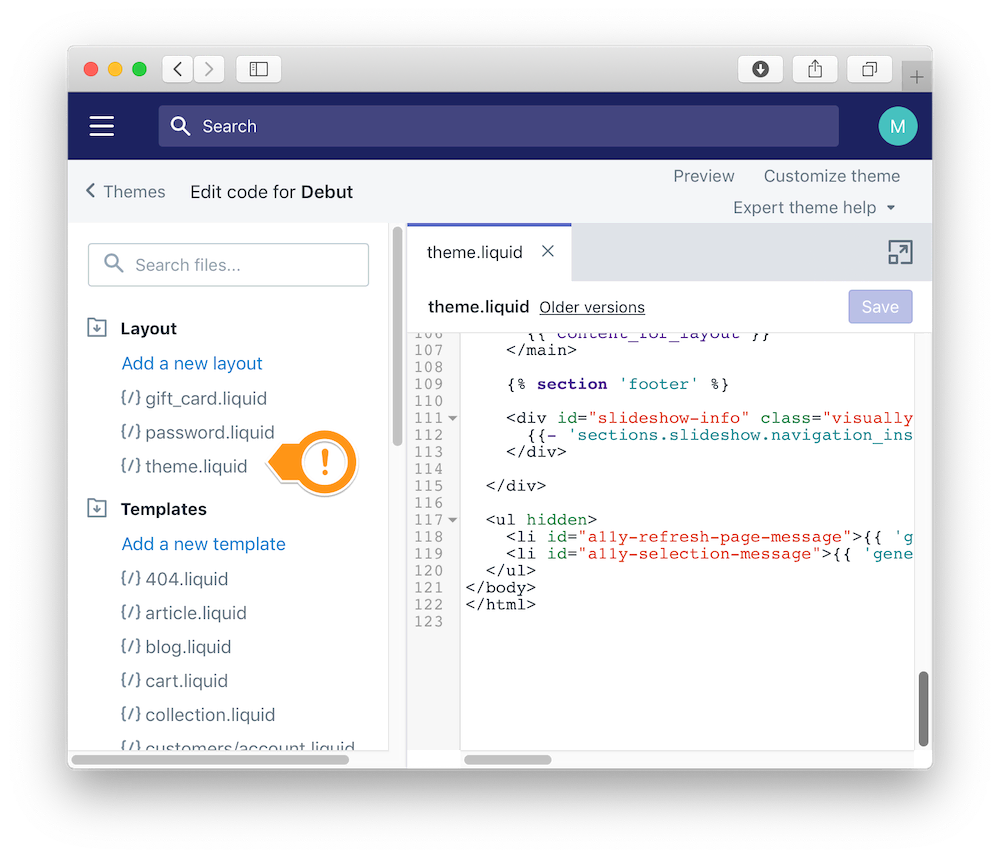
Task: Click the </html> code line
Action: pyautogui.click(x=501, y=605)
